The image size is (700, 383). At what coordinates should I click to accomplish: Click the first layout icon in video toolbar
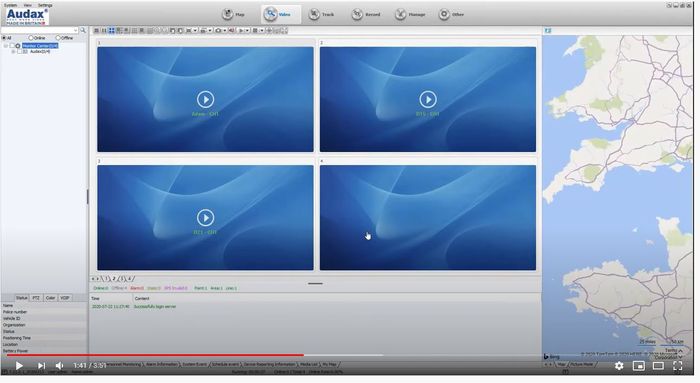click(96, 30)
